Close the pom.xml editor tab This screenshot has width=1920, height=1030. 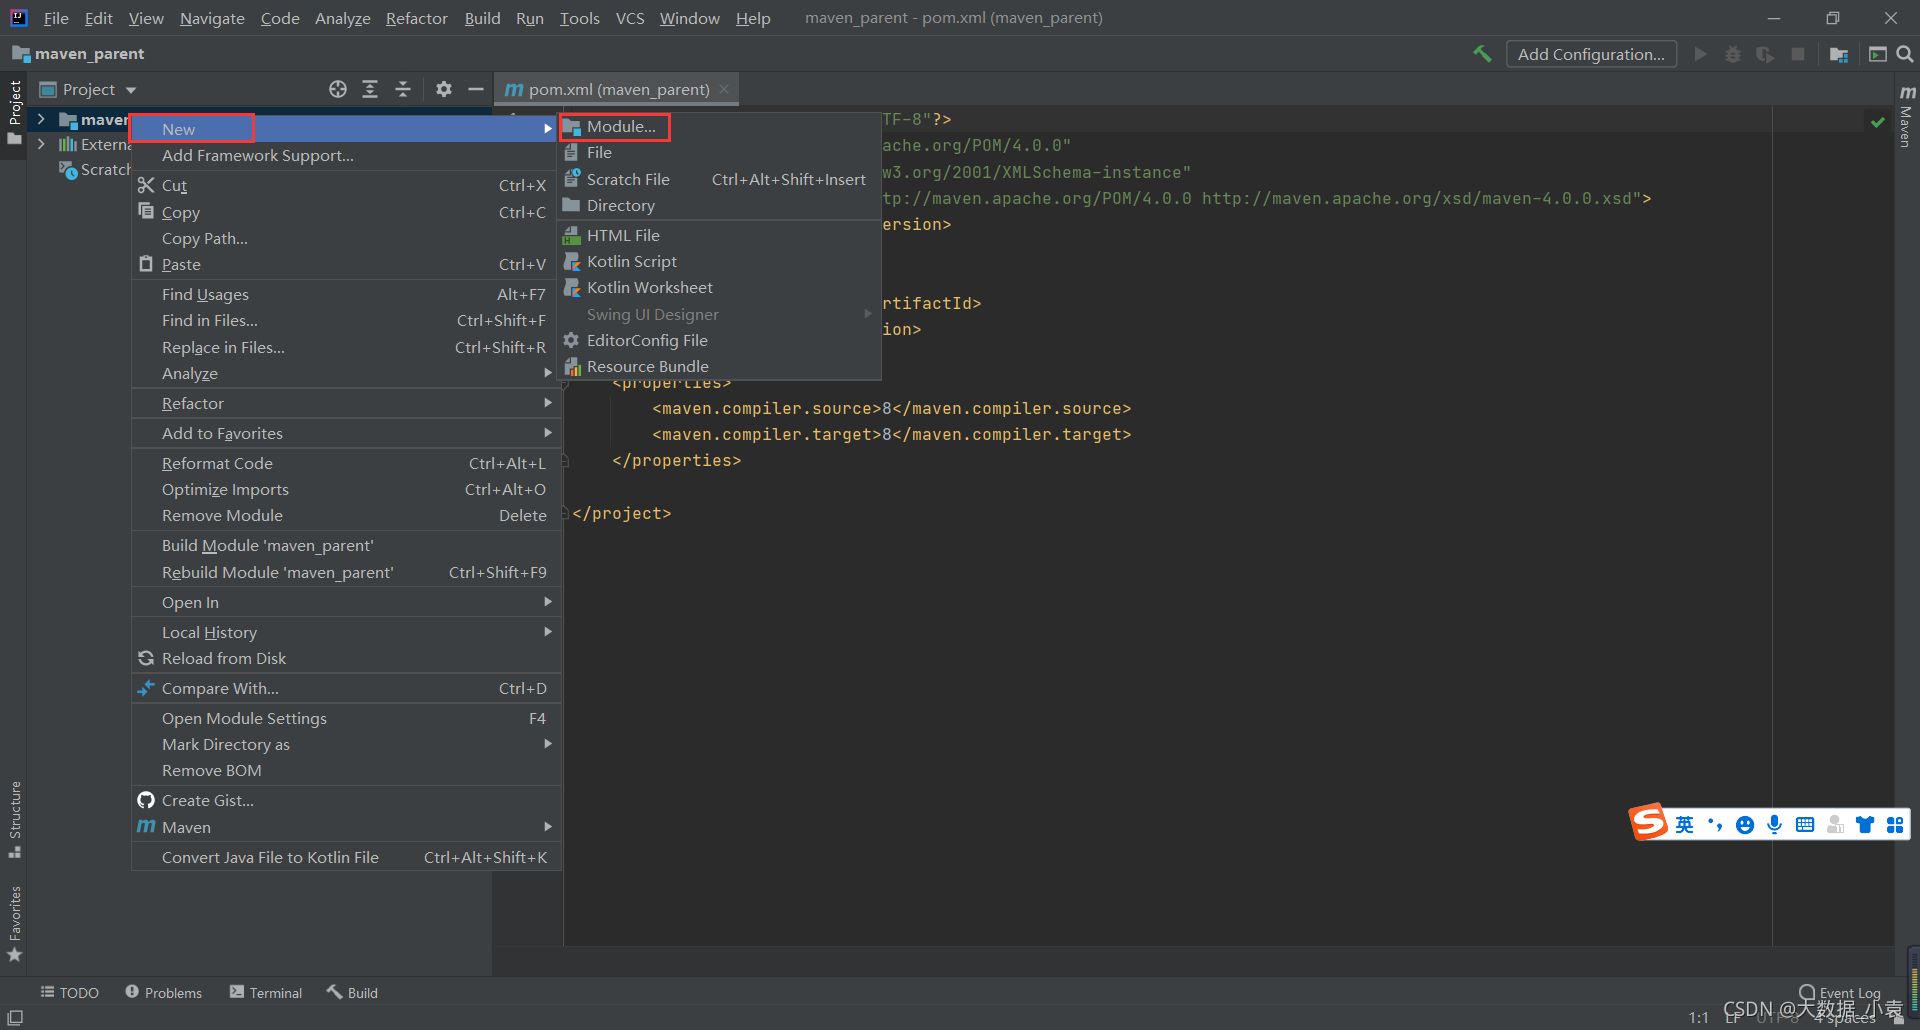[x=724, y=89]
